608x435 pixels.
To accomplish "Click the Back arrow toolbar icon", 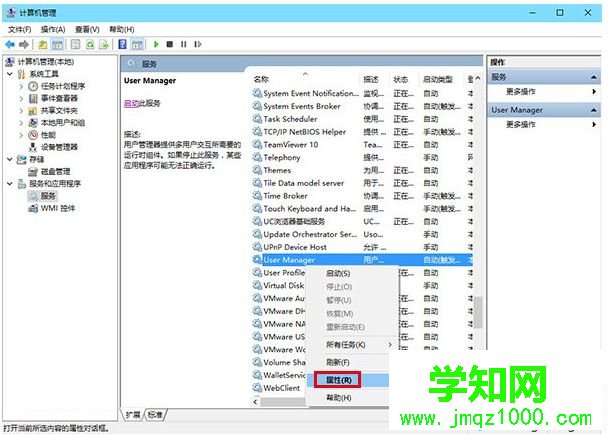I will coord(10,45).
